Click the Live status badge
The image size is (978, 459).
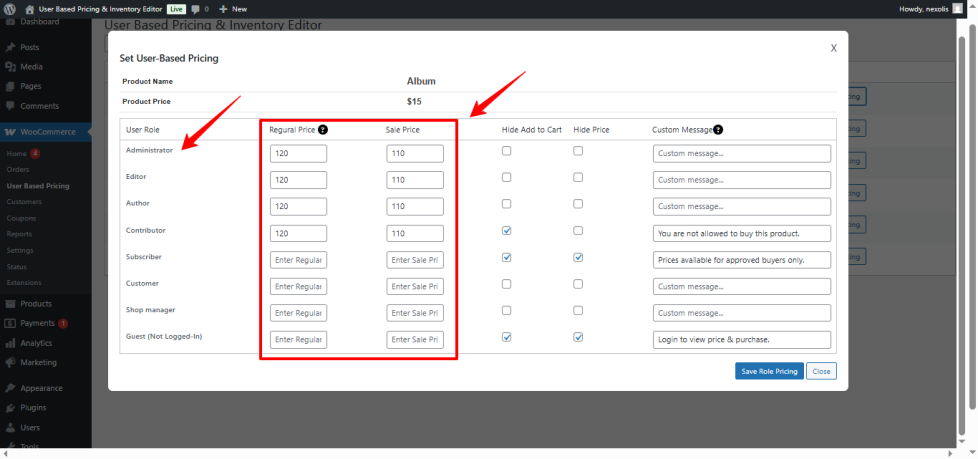click(176, 9)
